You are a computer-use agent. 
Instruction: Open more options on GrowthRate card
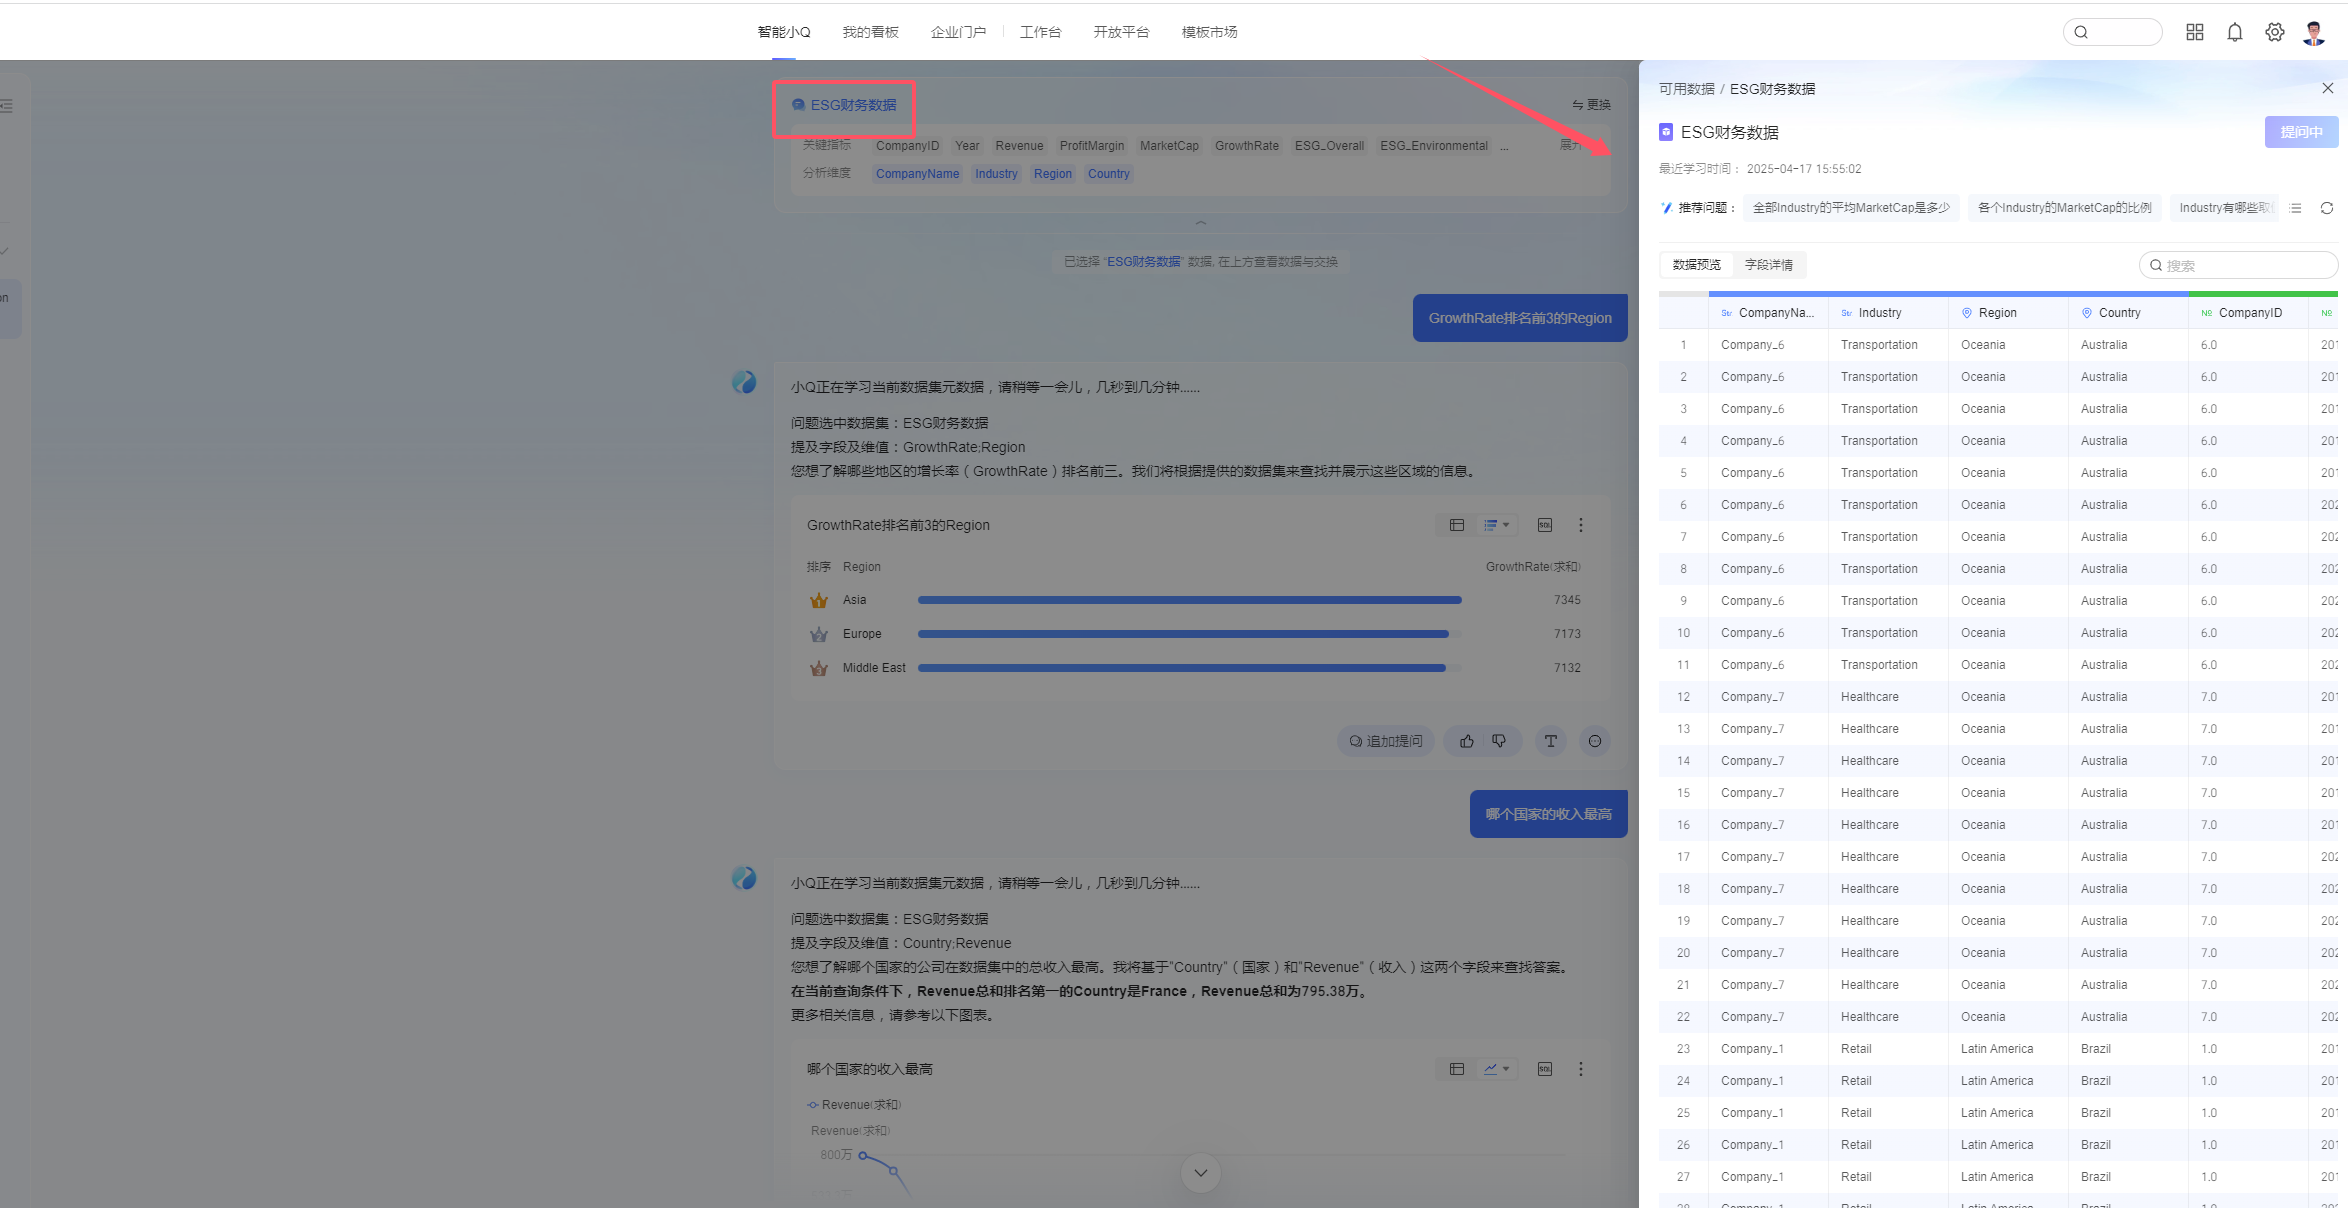click(x=1581, y=525)
